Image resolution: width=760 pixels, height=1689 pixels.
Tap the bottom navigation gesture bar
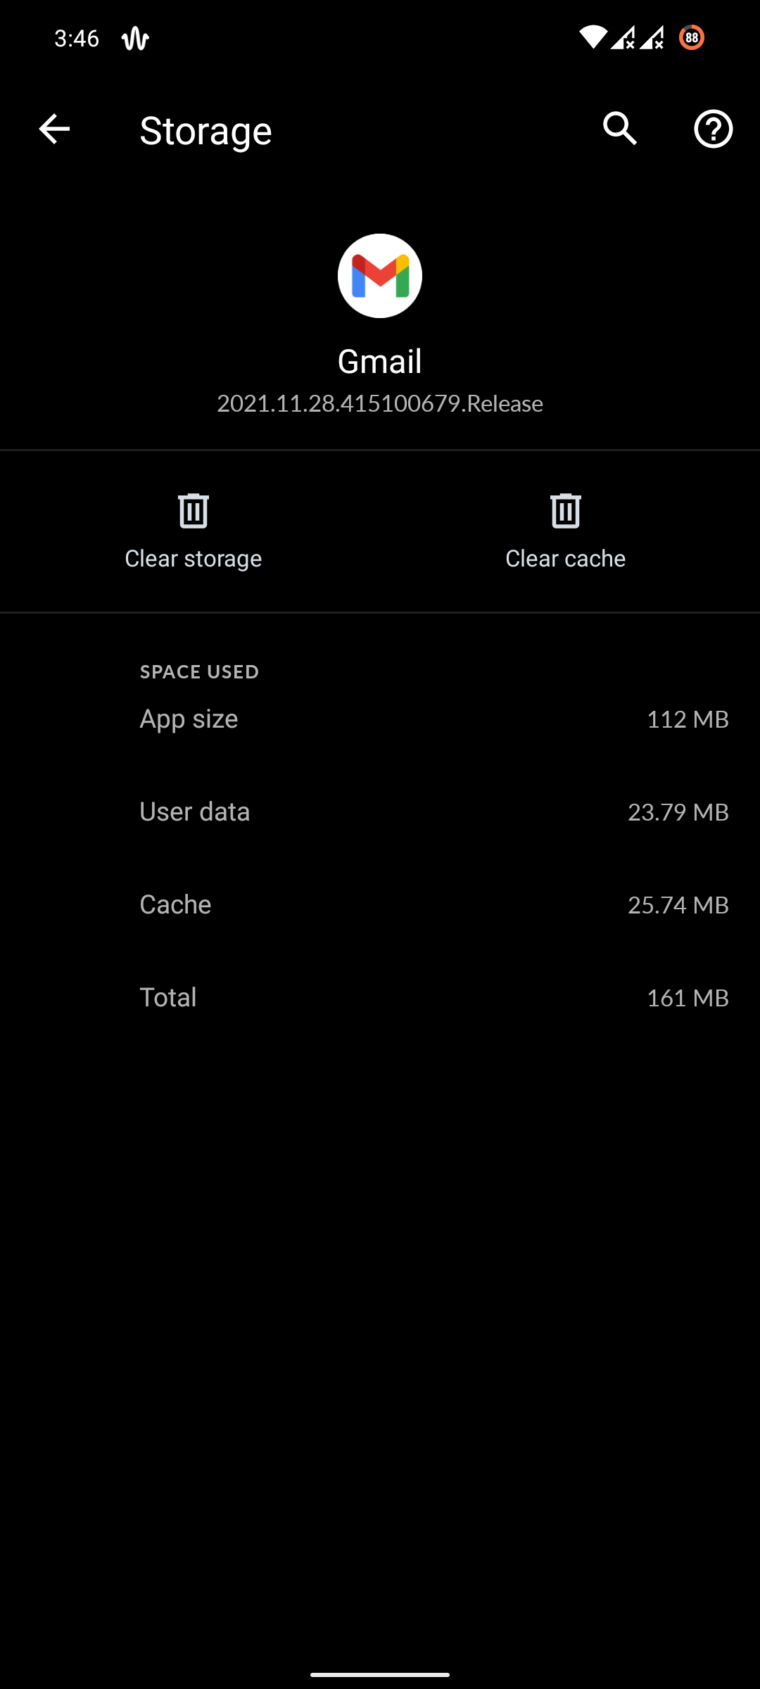tap(380, 1674)
